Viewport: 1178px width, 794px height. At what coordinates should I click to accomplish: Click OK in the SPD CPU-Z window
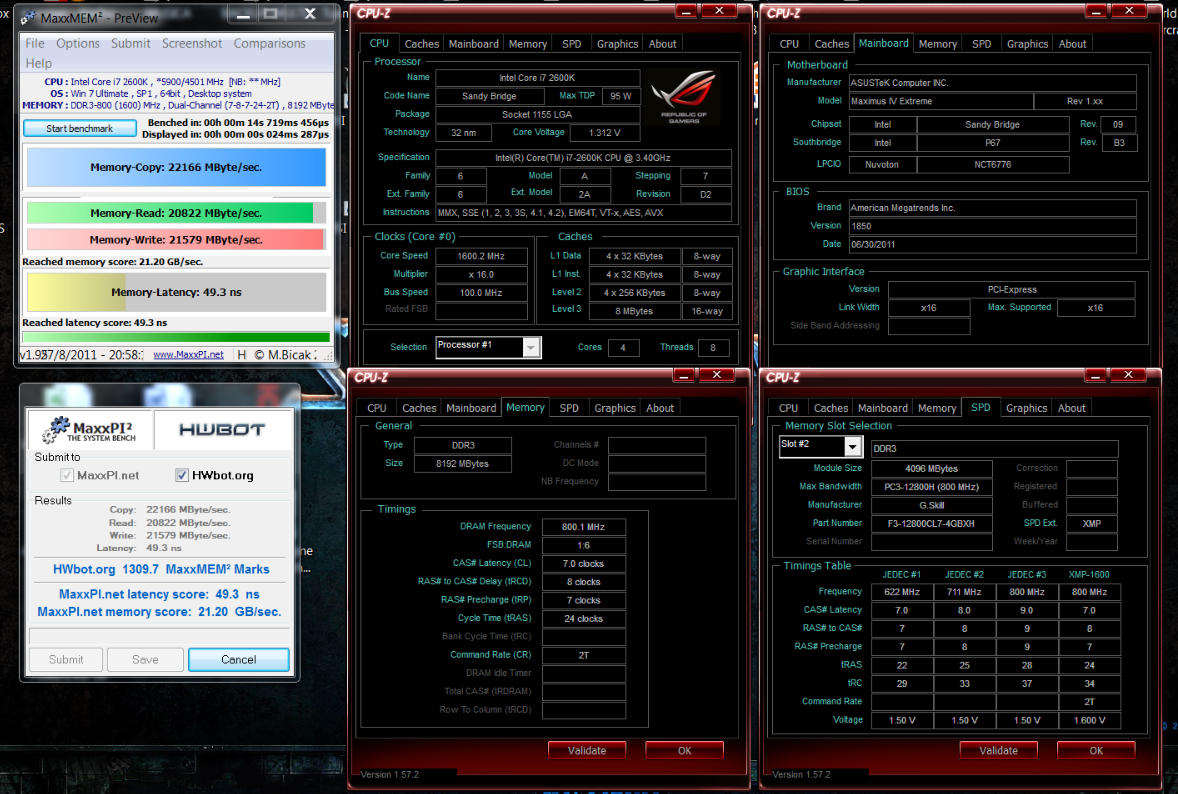click(1096, 750)
